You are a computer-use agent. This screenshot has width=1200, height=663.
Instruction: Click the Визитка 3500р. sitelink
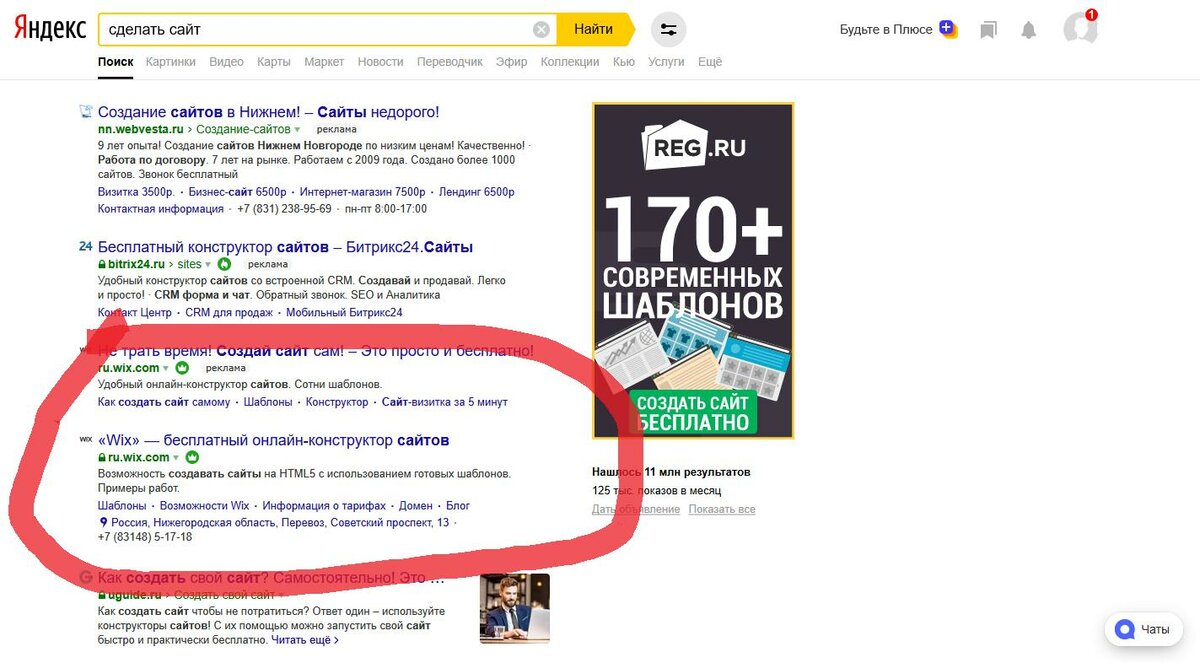(136, 192)
